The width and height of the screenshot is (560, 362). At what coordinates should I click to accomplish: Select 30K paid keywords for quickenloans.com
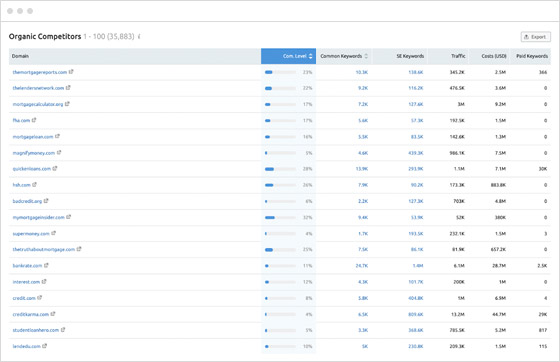(x=543, y=169)
